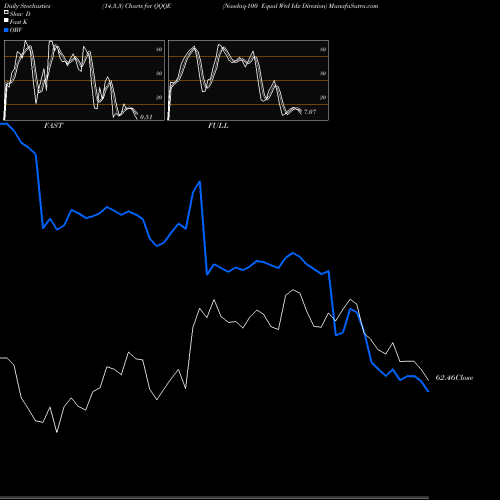Click the 80 level label in FULL chart

point(323,49)
